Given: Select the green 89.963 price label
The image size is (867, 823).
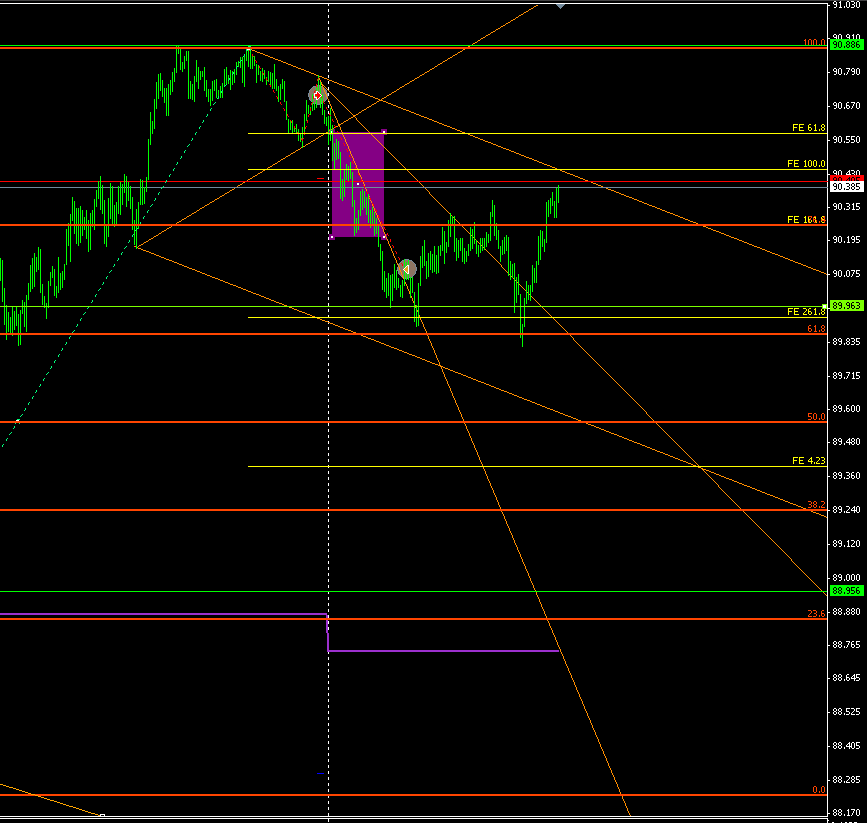Looking at the screenshot, I should [x=845, y=305].
